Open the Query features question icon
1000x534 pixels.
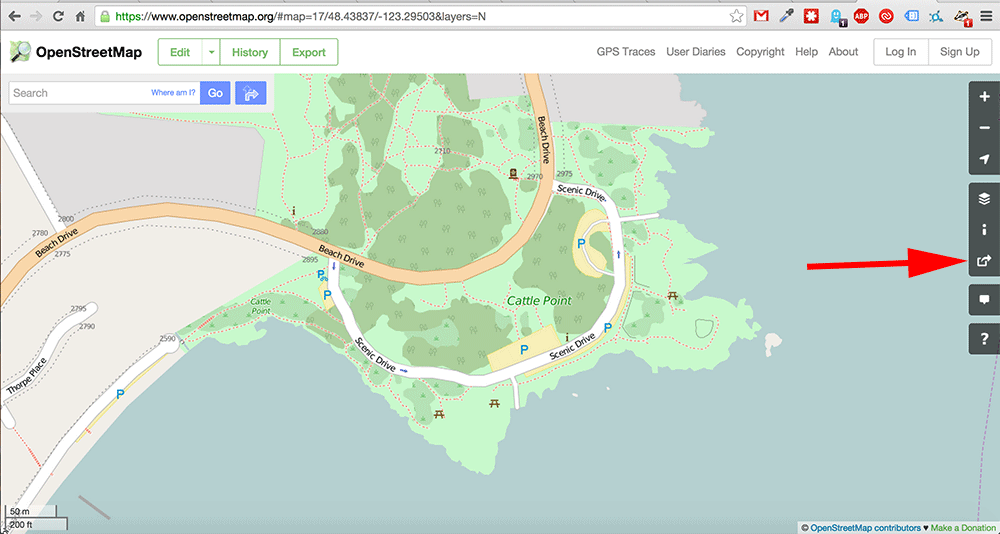984,339
